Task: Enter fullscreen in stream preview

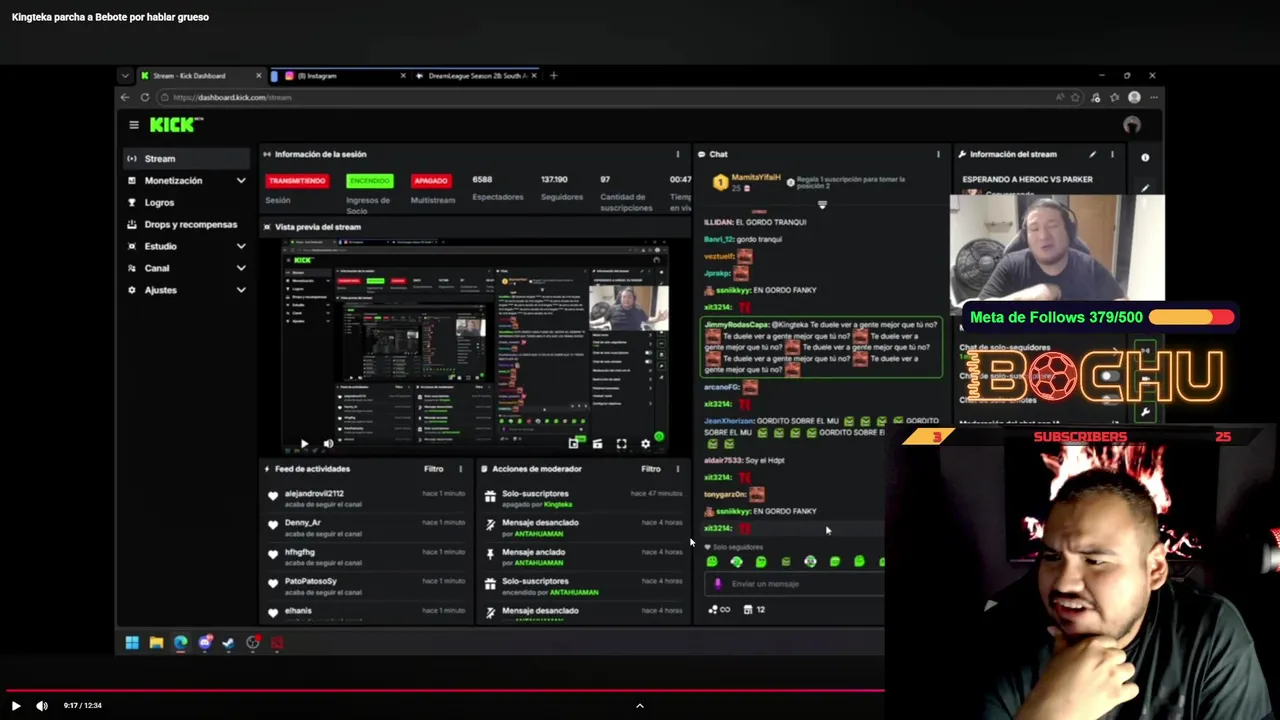Action: click(621, 444)
